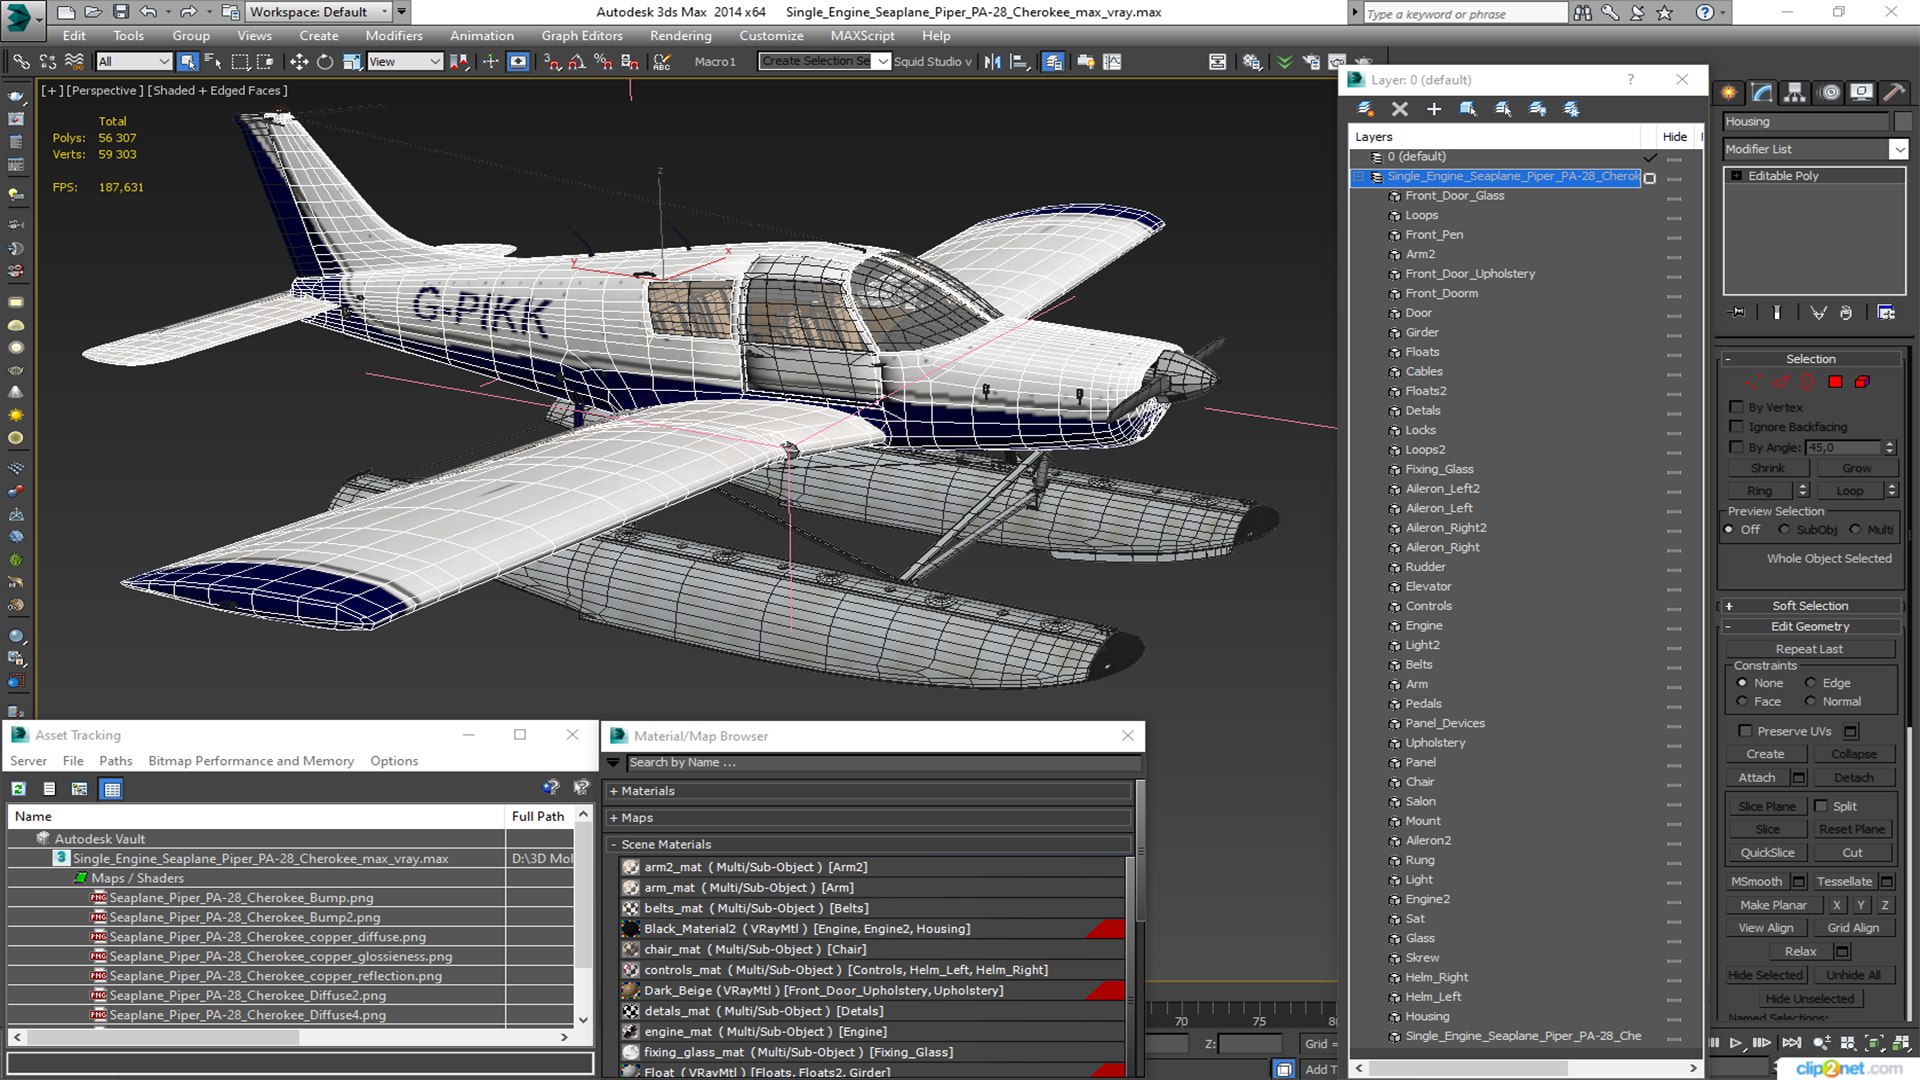The image size is (1920, 1080).
Task: Expand the Materials group in browser
Action: [x=614, y=791]
